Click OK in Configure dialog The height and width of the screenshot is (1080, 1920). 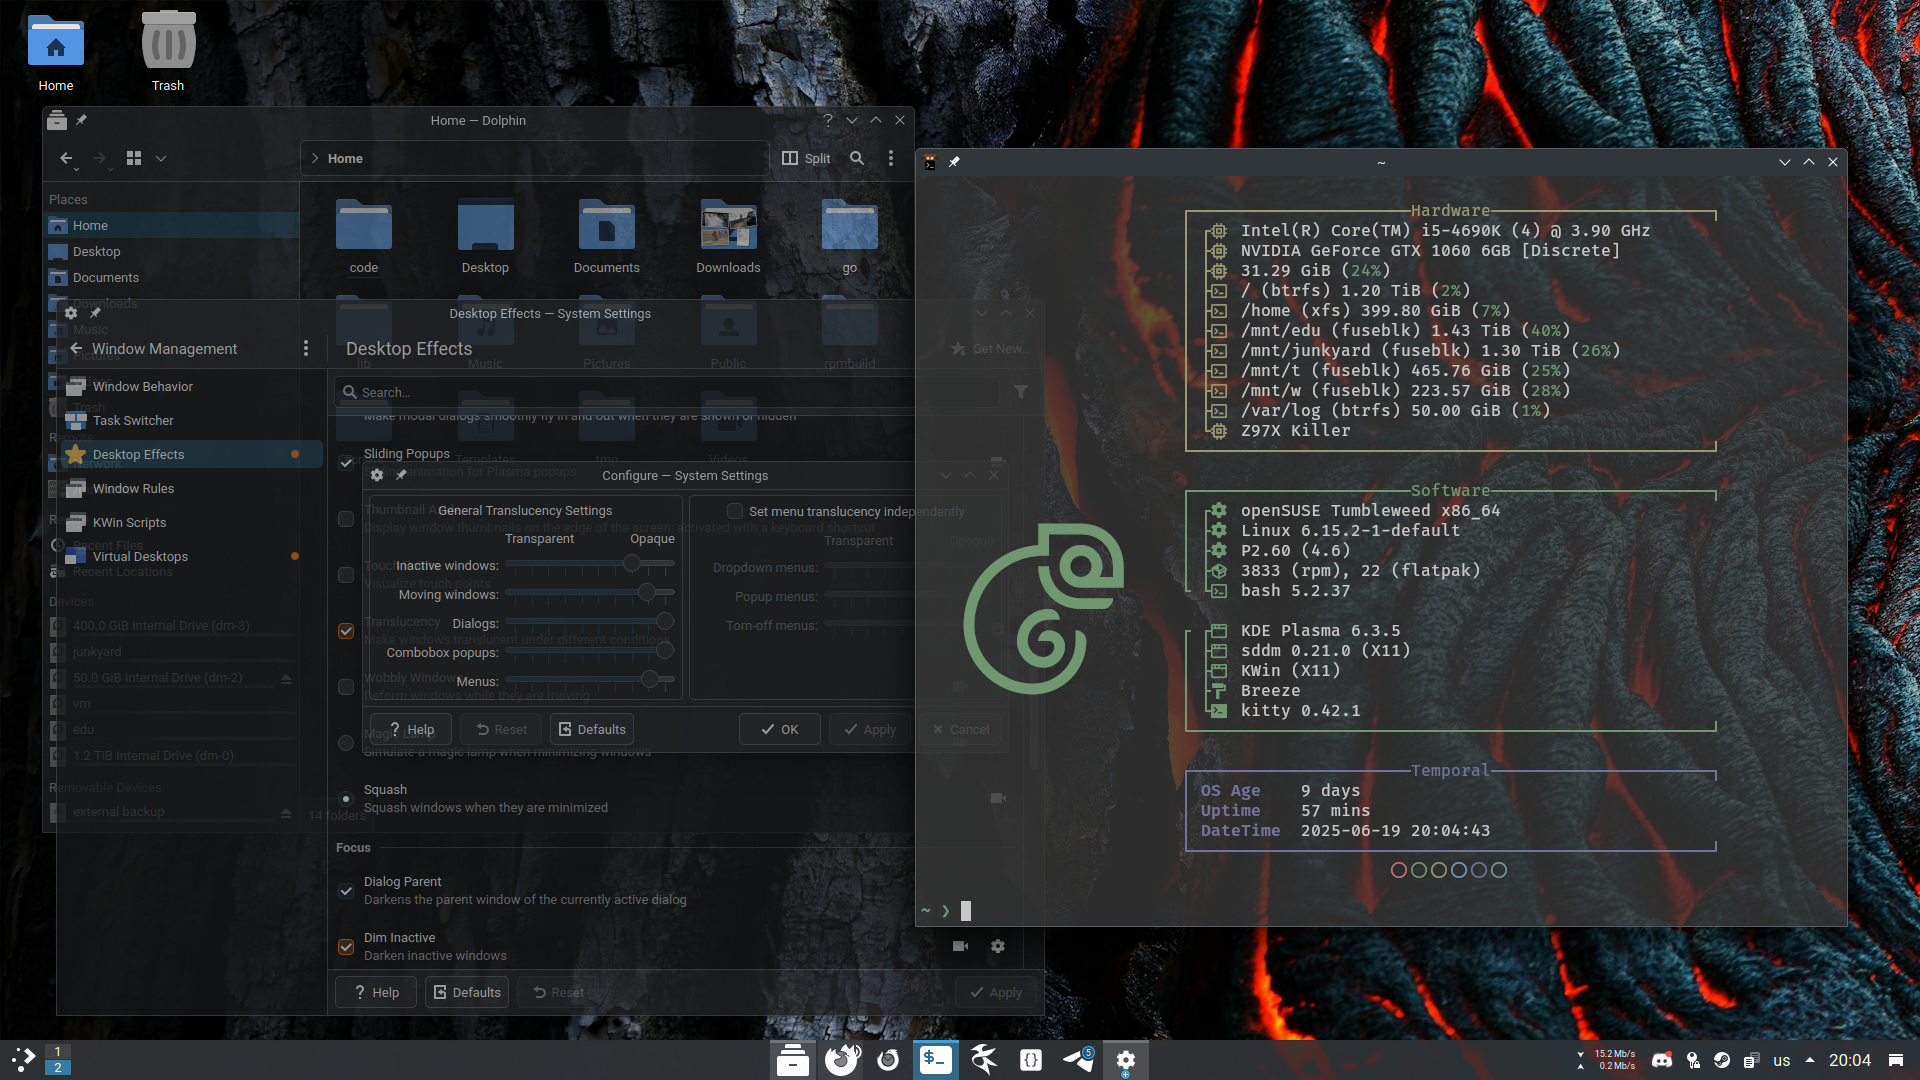coord(779,729)
